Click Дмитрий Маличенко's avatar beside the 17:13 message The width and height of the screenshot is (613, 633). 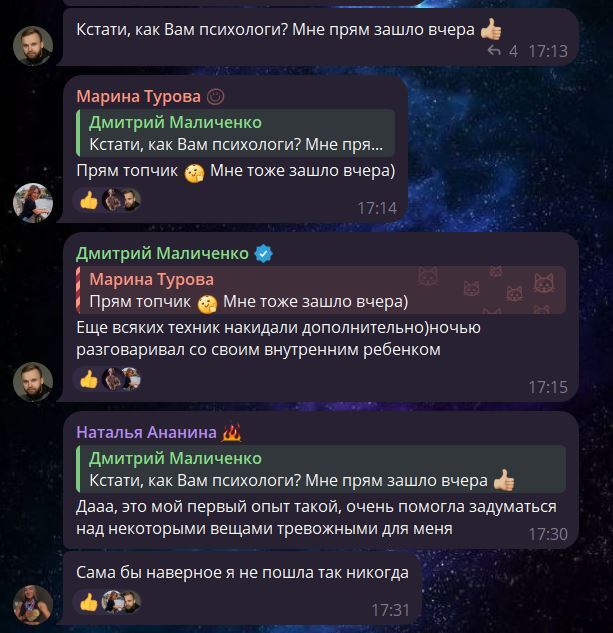pos(33,46)
